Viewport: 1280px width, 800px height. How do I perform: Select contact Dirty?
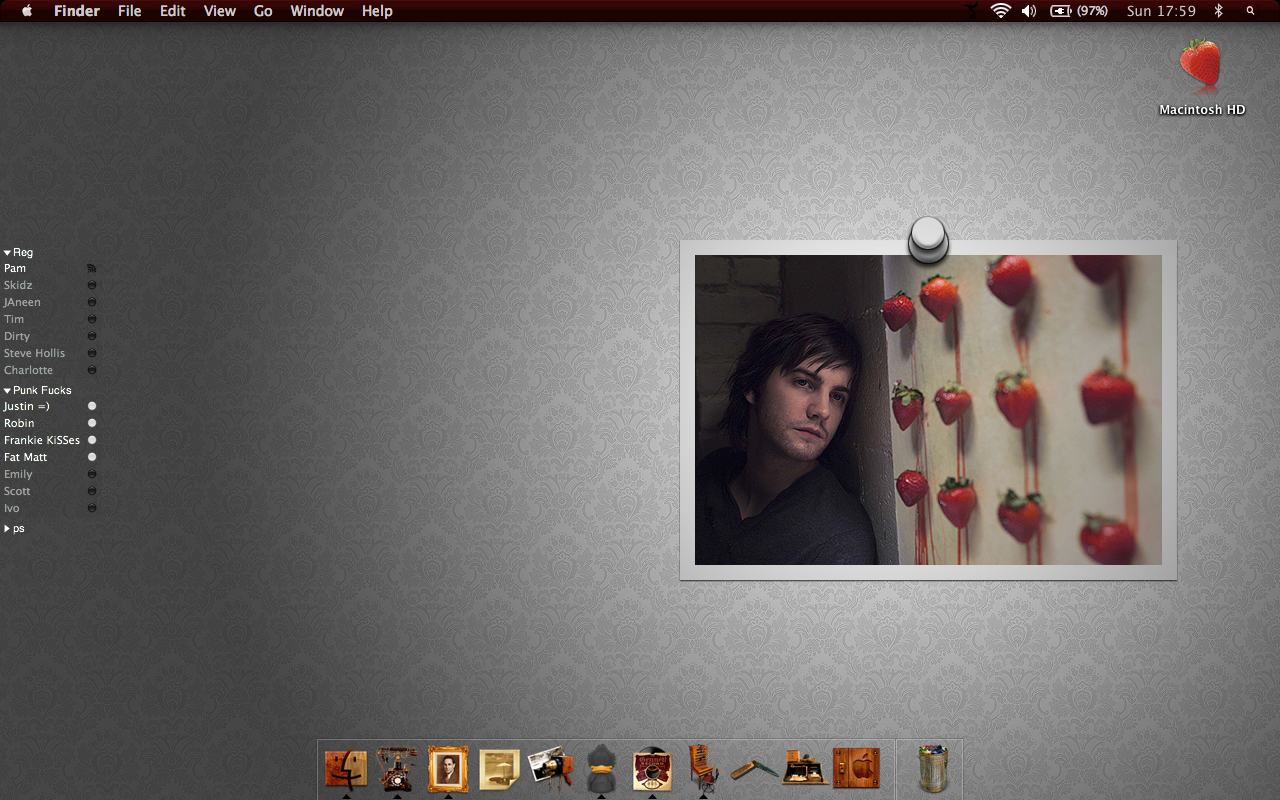[x=17, y=336]
